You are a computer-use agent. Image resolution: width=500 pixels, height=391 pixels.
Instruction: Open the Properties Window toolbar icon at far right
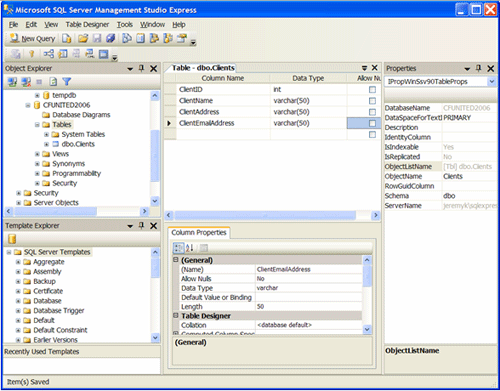tap(182, 39)
